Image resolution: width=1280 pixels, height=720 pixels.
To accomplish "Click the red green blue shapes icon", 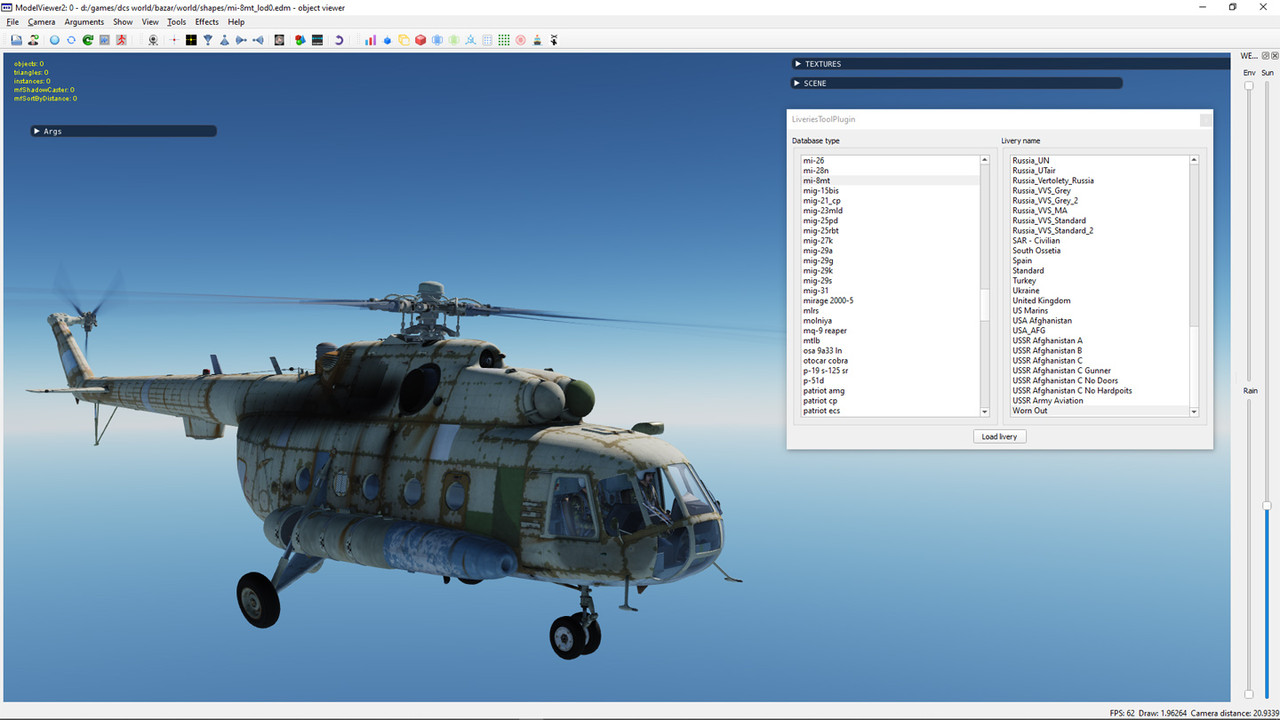I will point(300,40).
